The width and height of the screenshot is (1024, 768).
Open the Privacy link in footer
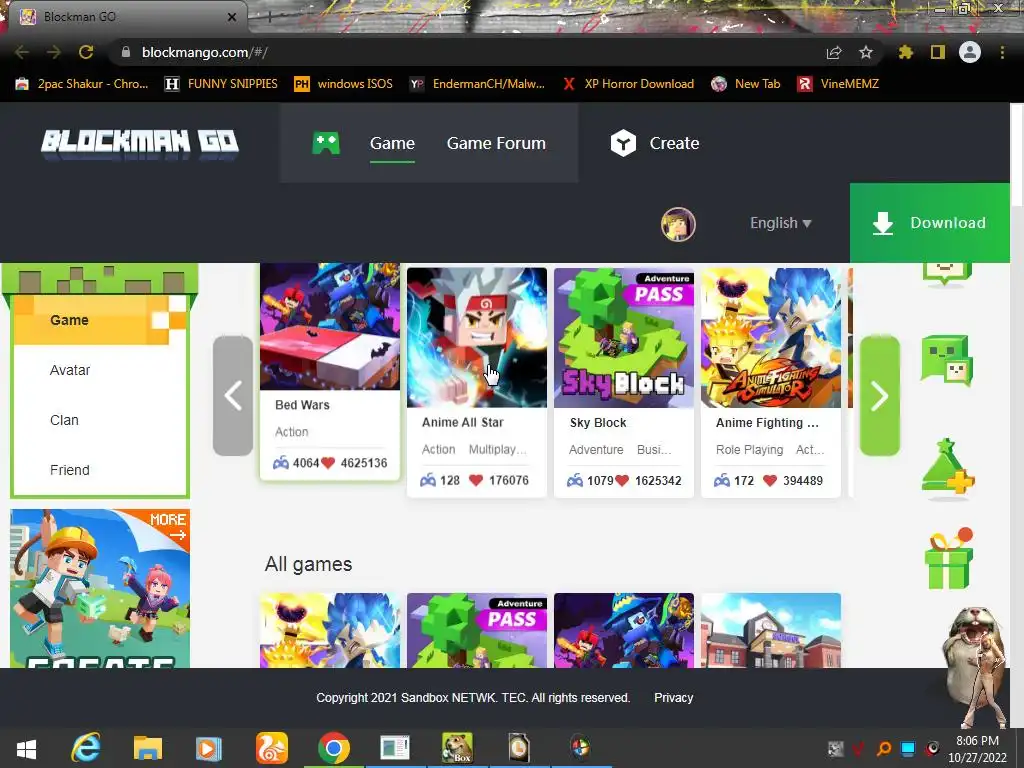point(673,697)
